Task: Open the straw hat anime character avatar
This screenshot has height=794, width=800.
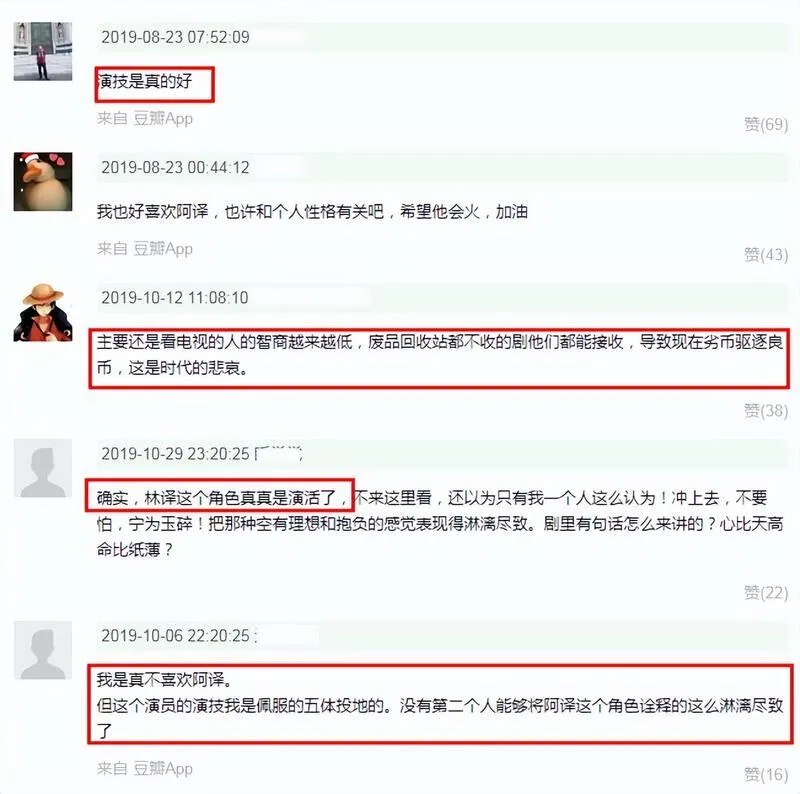Action: (43, 312)
